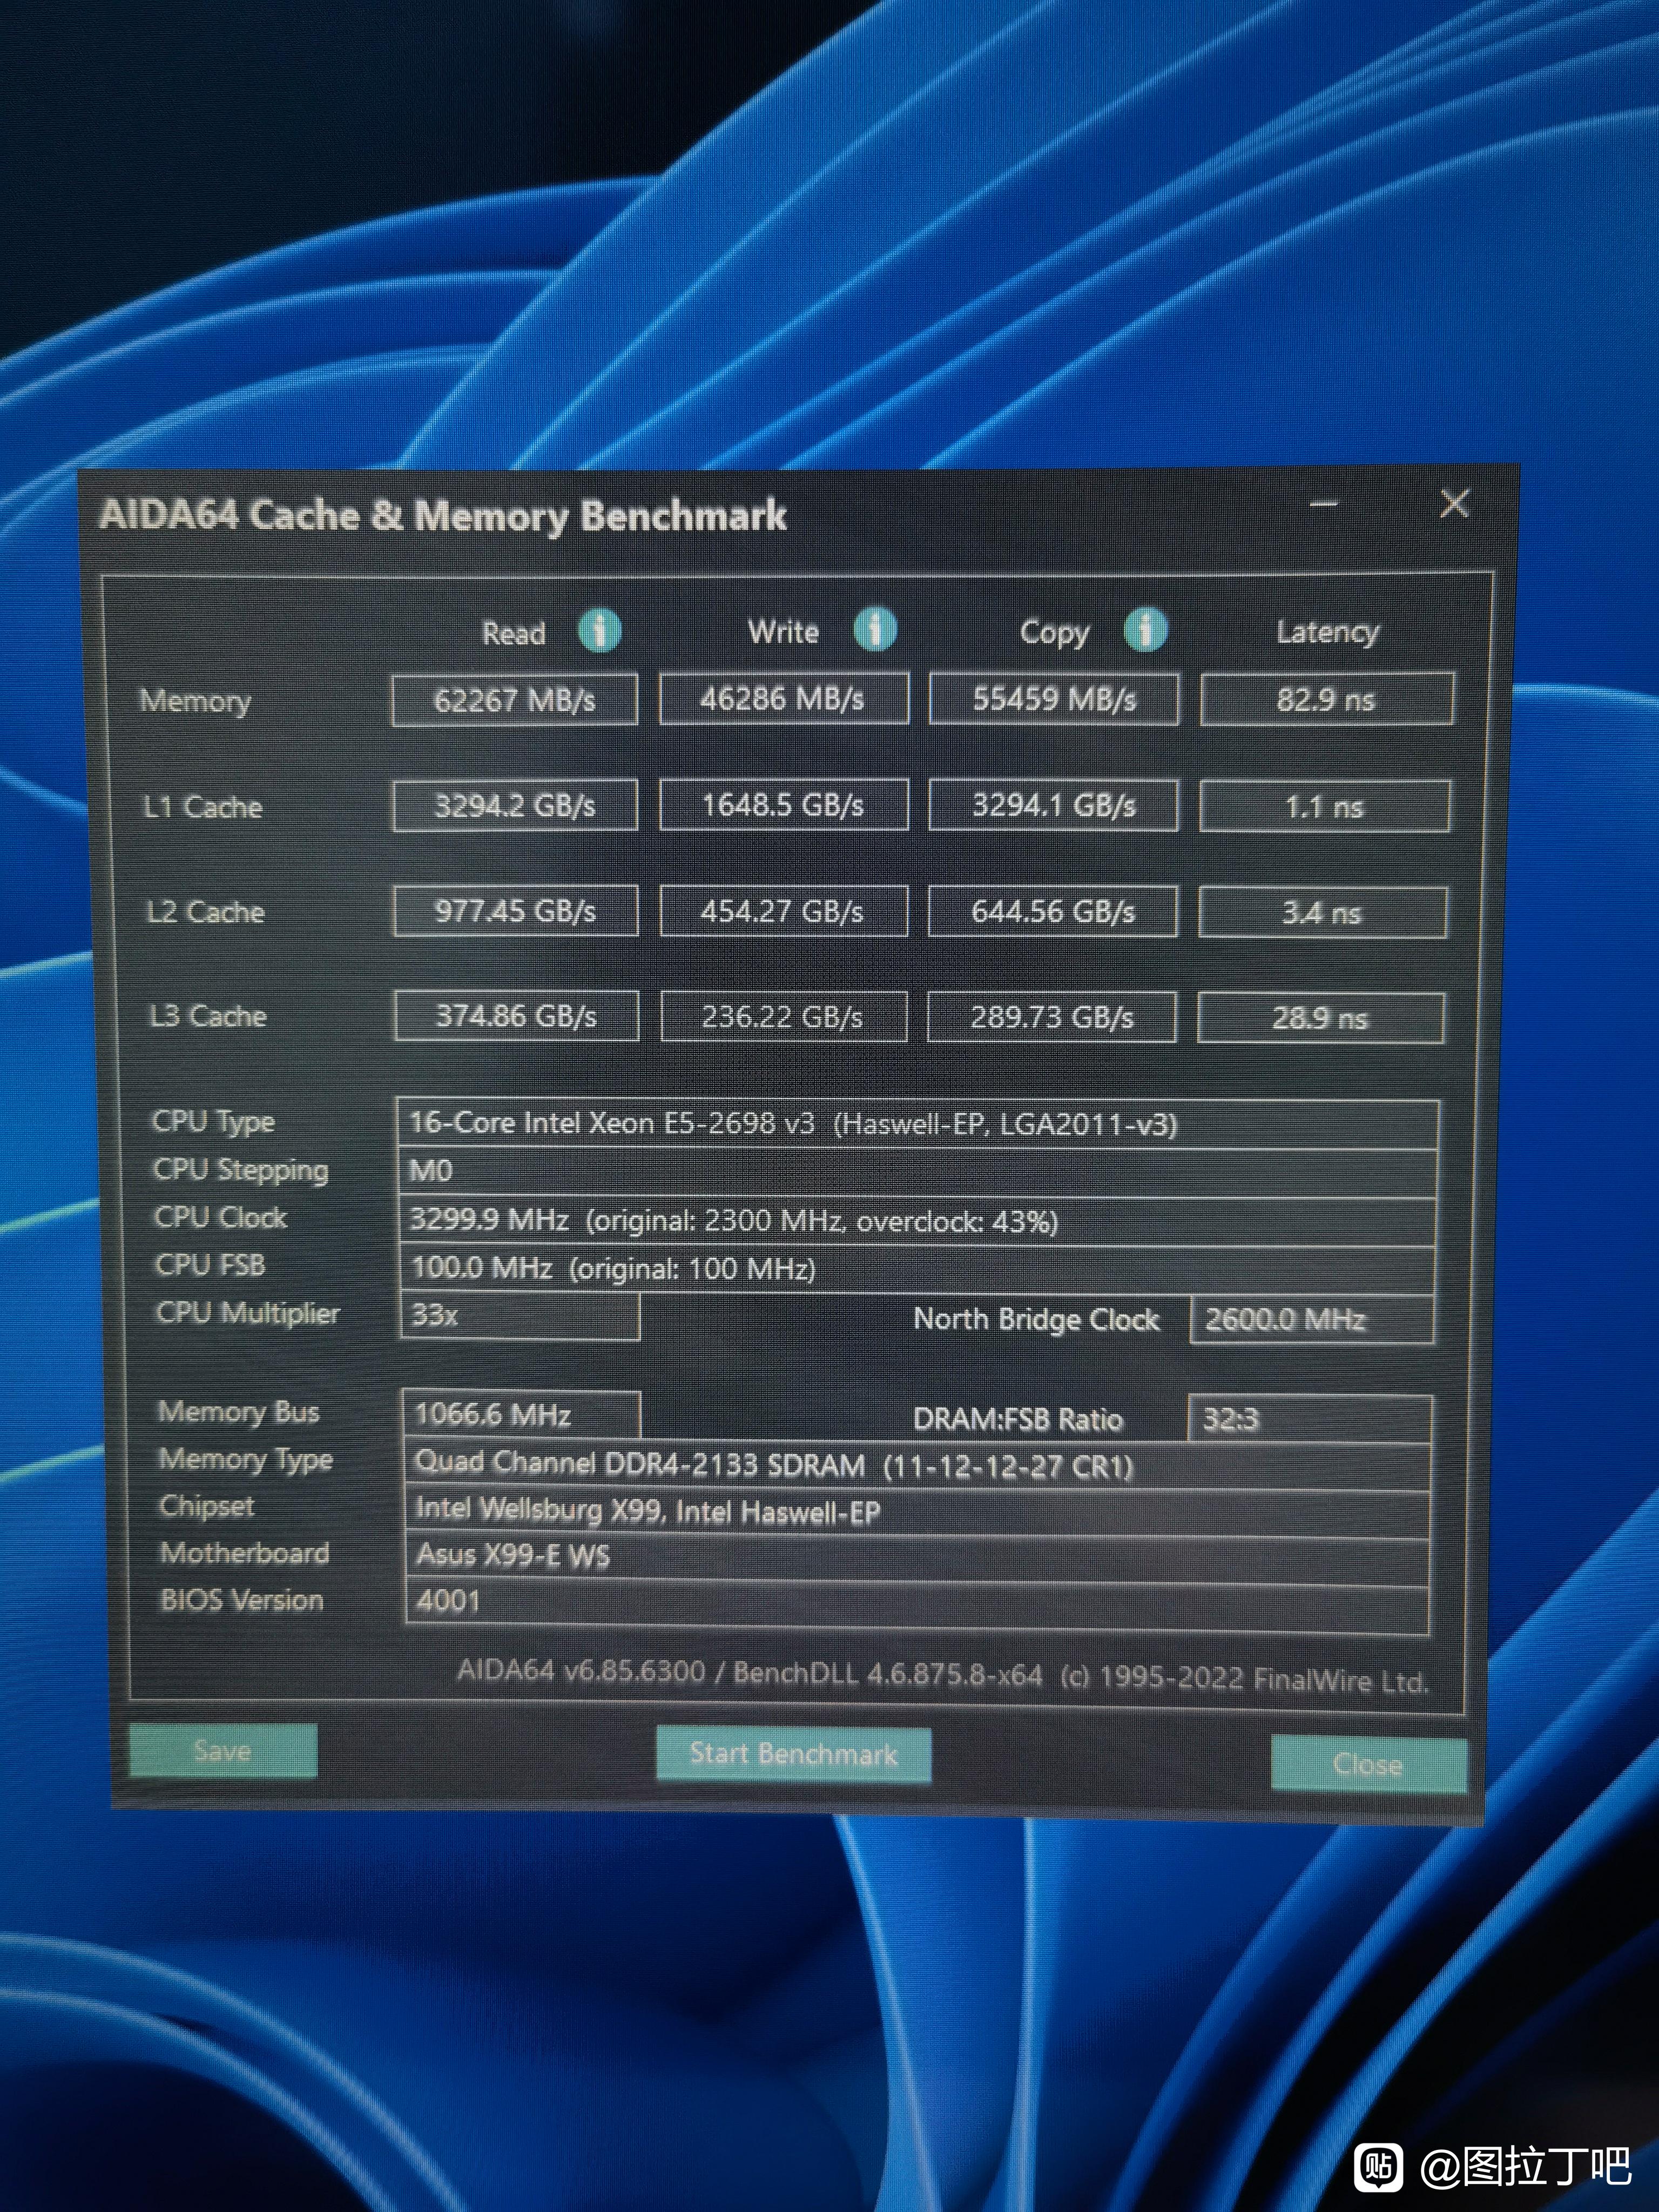Click the Write info icon
Screen dimensions: 1659x2212
point(875,629)
